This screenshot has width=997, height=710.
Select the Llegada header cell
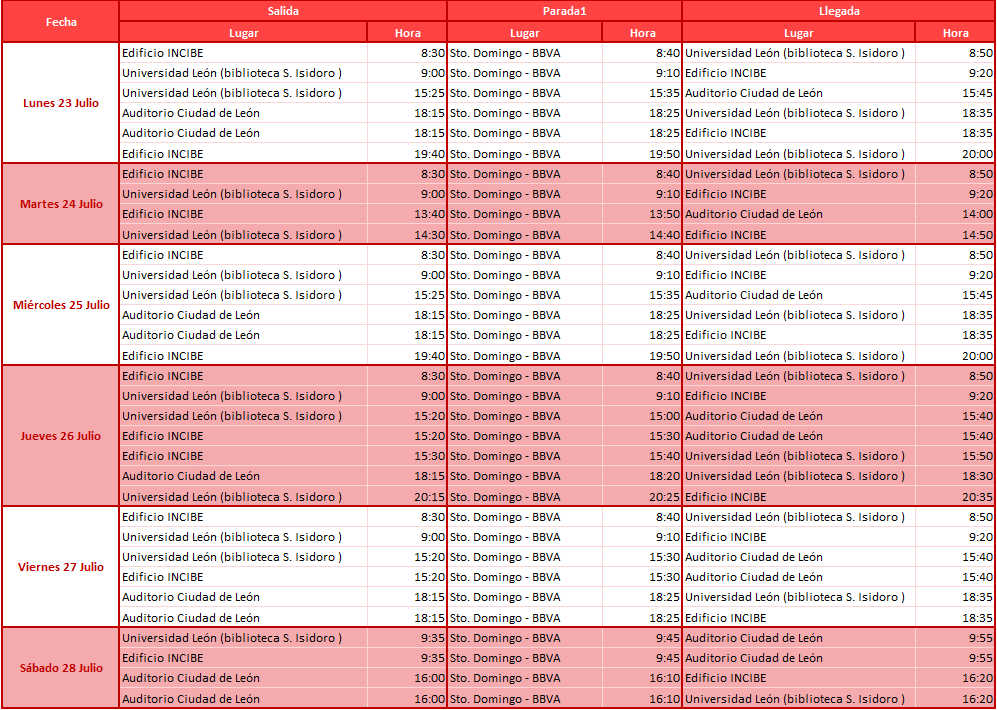(x=838, y=11)
